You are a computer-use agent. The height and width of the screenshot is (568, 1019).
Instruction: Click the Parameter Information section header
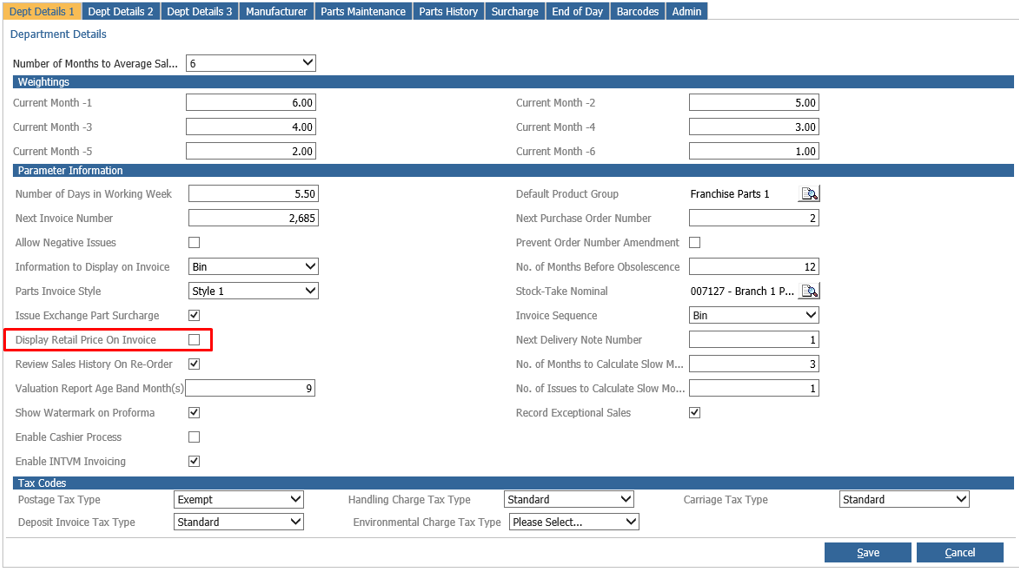coord(513,170)
